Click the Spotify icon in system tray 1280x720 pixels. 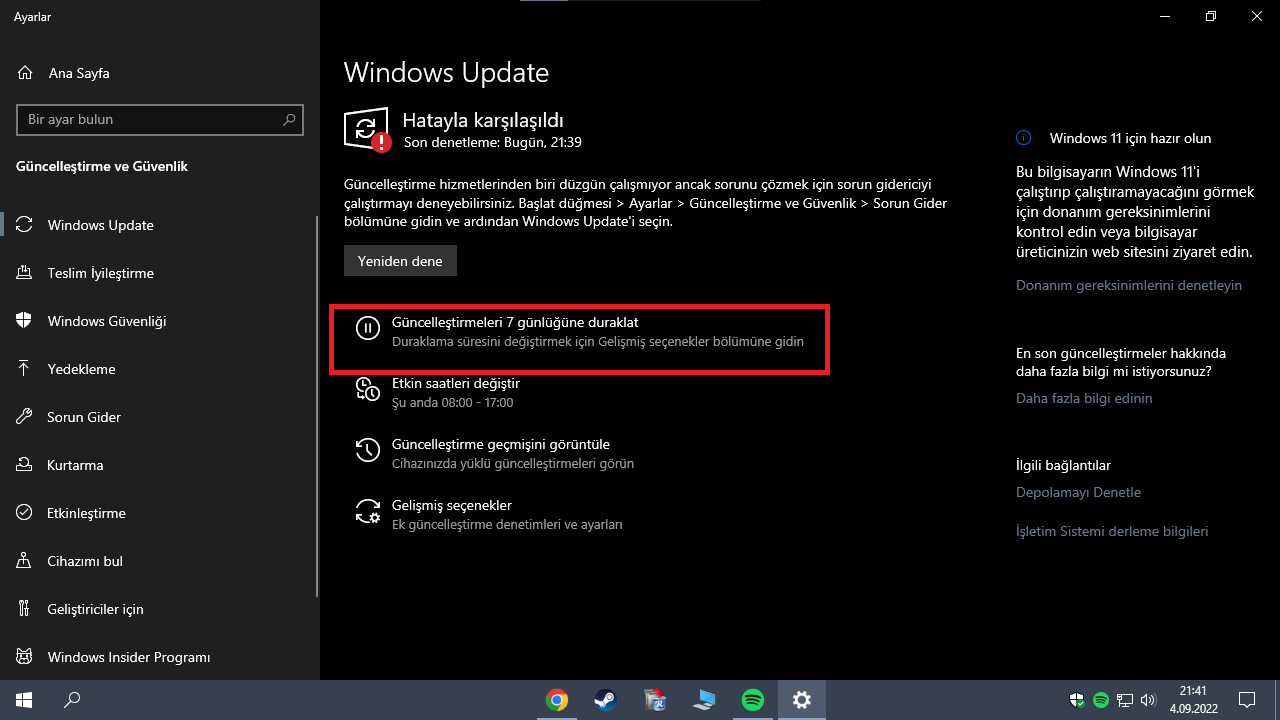coord(1101,700)
